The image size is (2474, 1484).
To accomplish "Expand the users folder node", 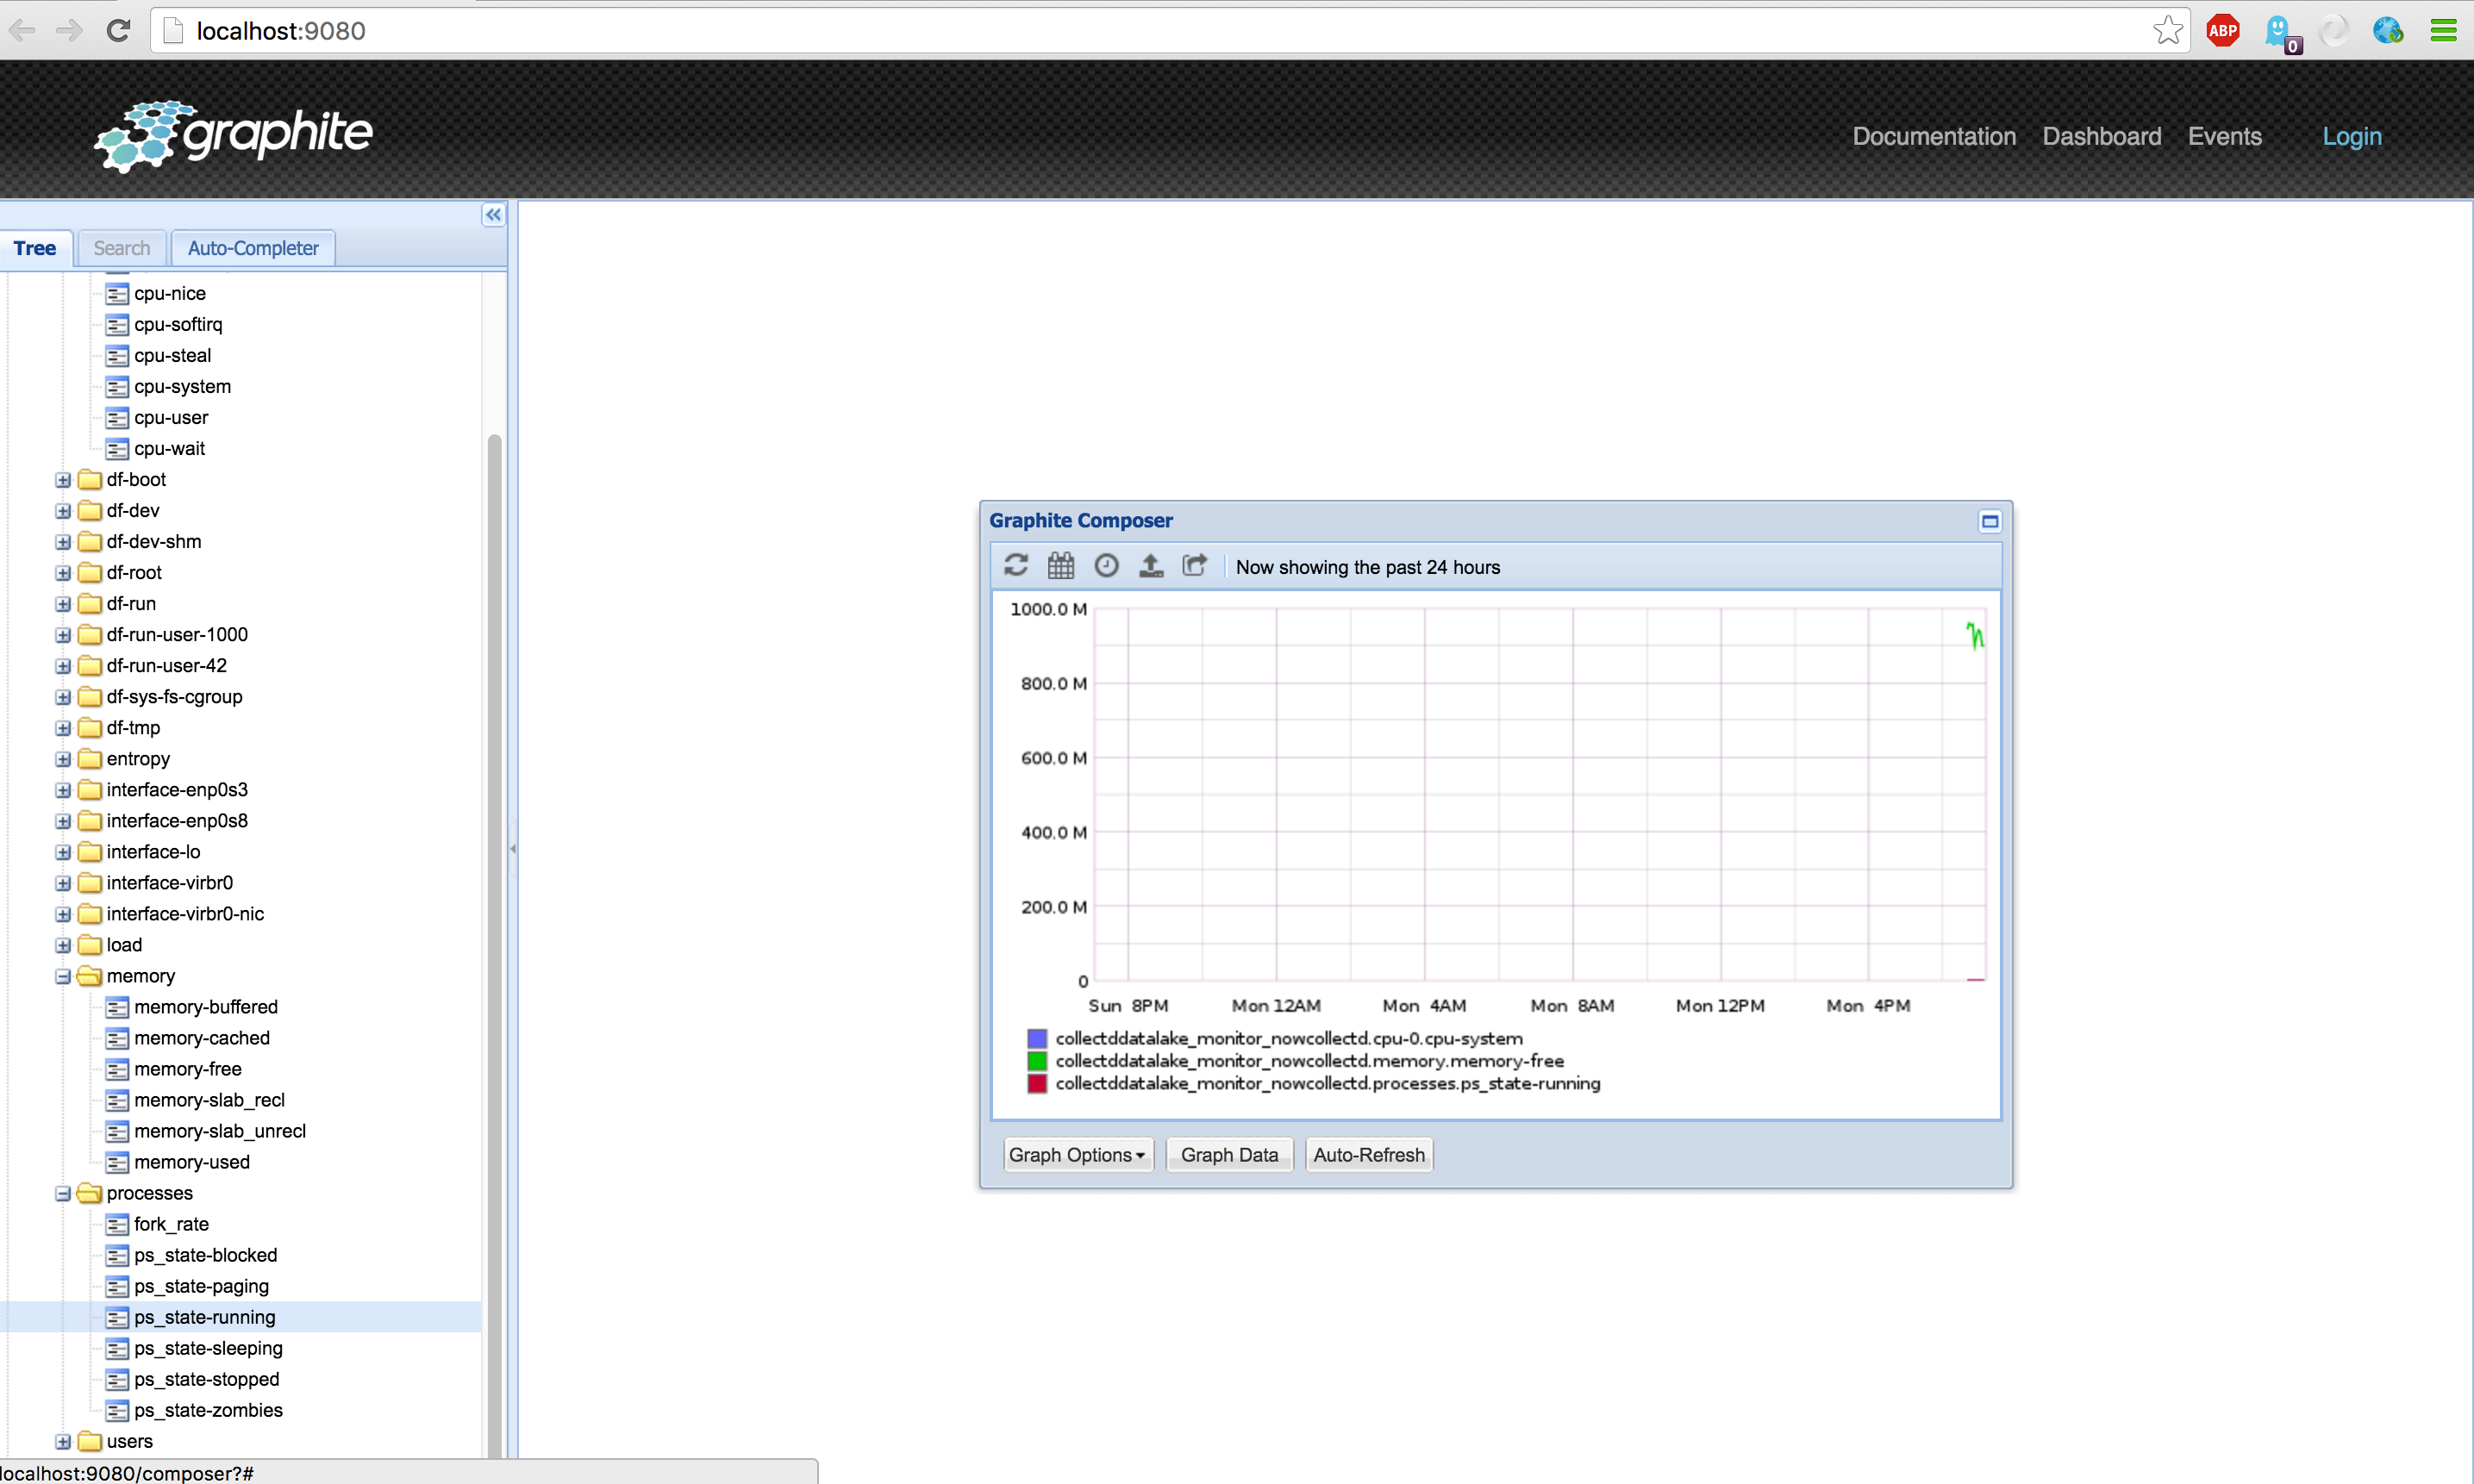I will tap(63, 1442).
